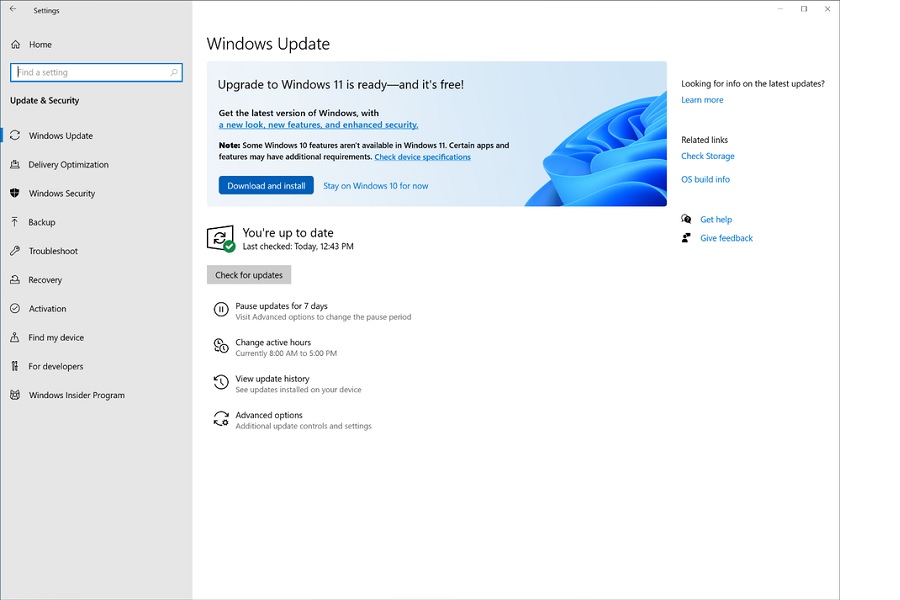Click the OS build info link

pyautogui.click(x=705, y=180)
